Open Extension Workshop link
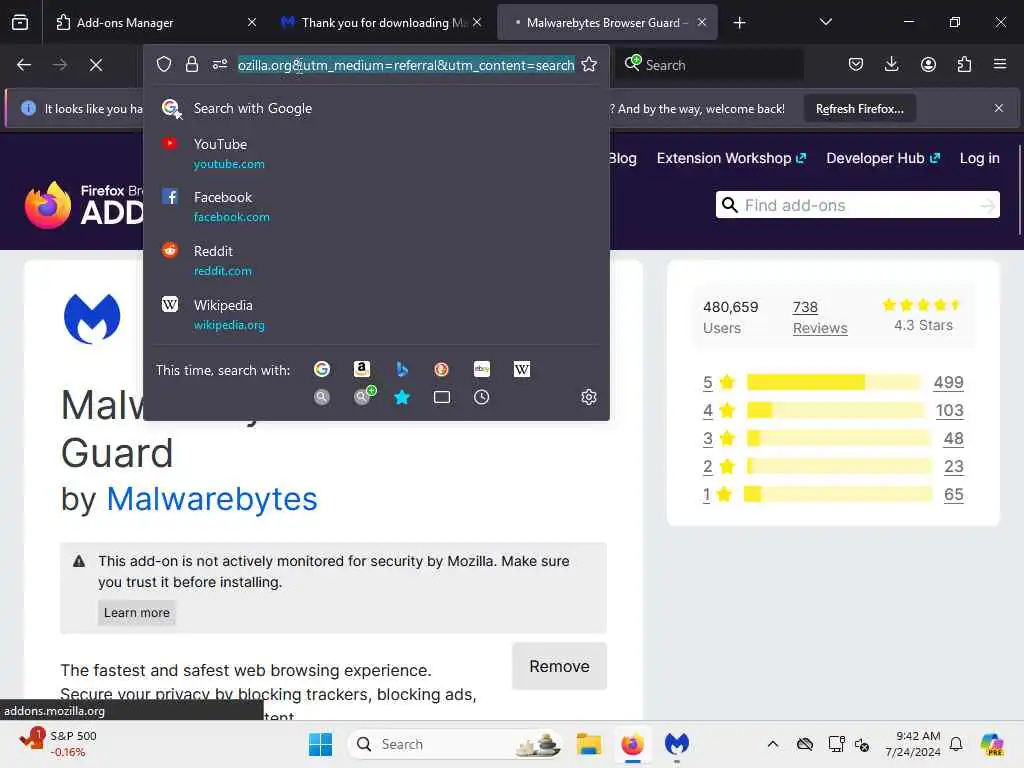1024x768 pixels. pos(731,158)
